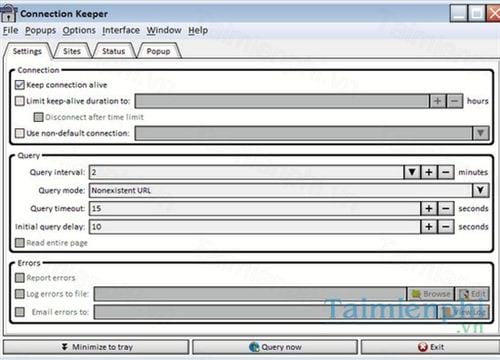Open the non-default connection dropdown arrow
This screenshot has width=500, height=360.
480,133
